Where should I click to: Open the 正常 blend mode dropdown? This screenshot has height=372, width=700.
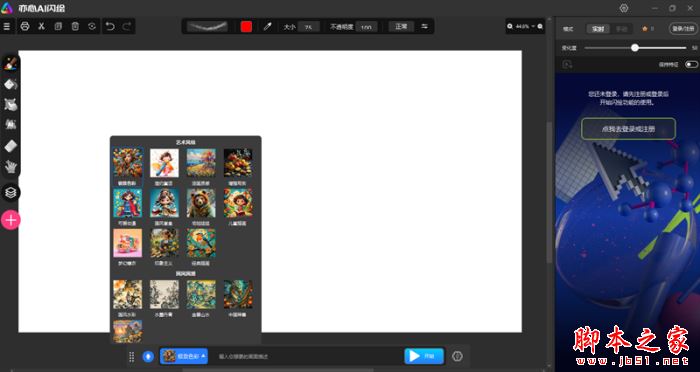(x=401, y=26)
